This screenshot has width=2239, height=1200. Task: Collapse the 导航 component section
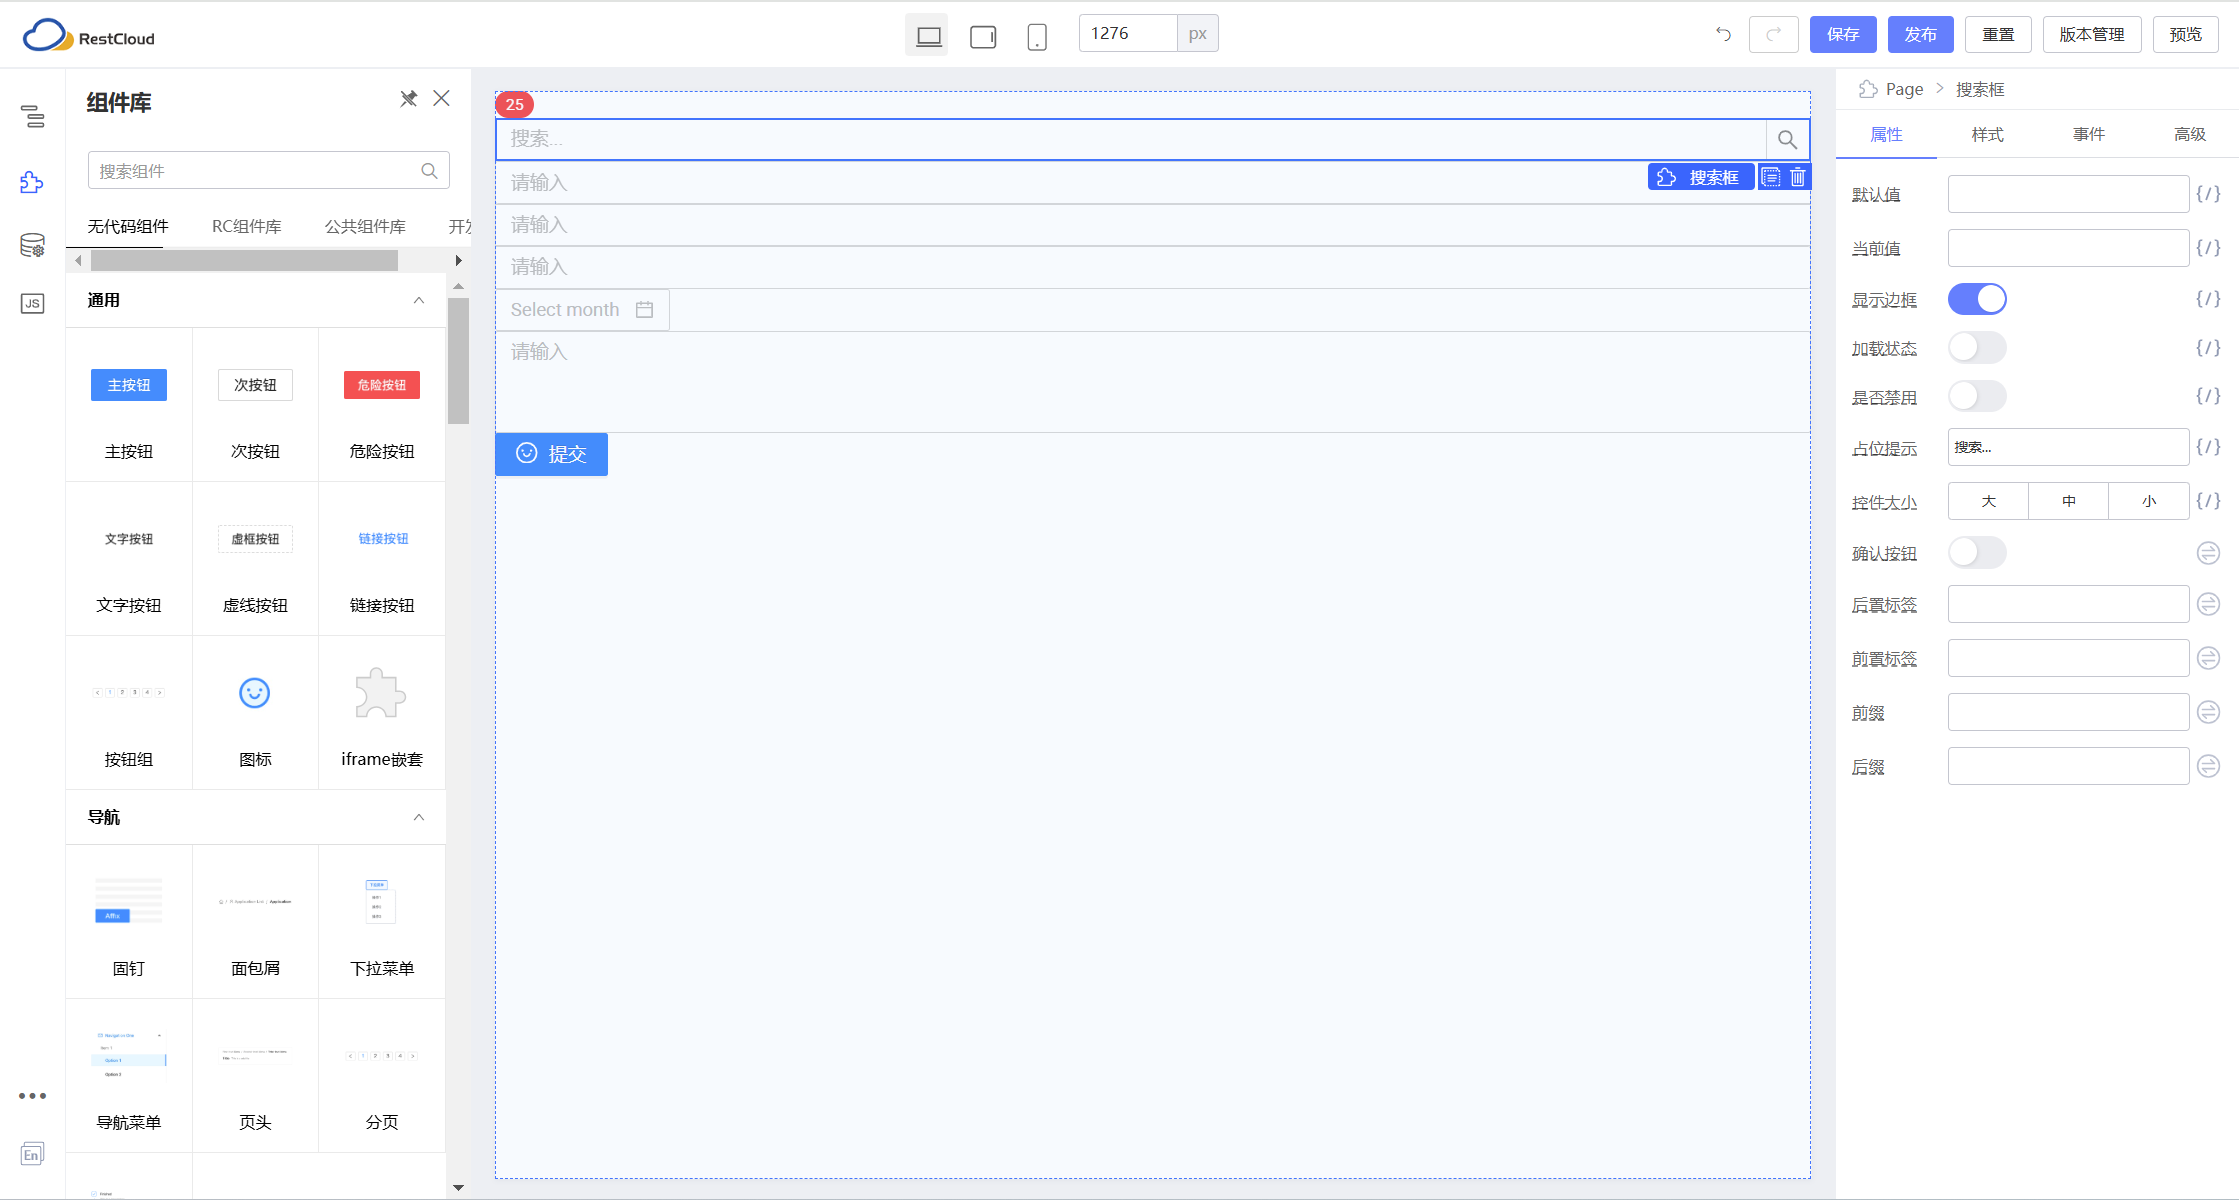pyautogui.click(x=419, y=816)
